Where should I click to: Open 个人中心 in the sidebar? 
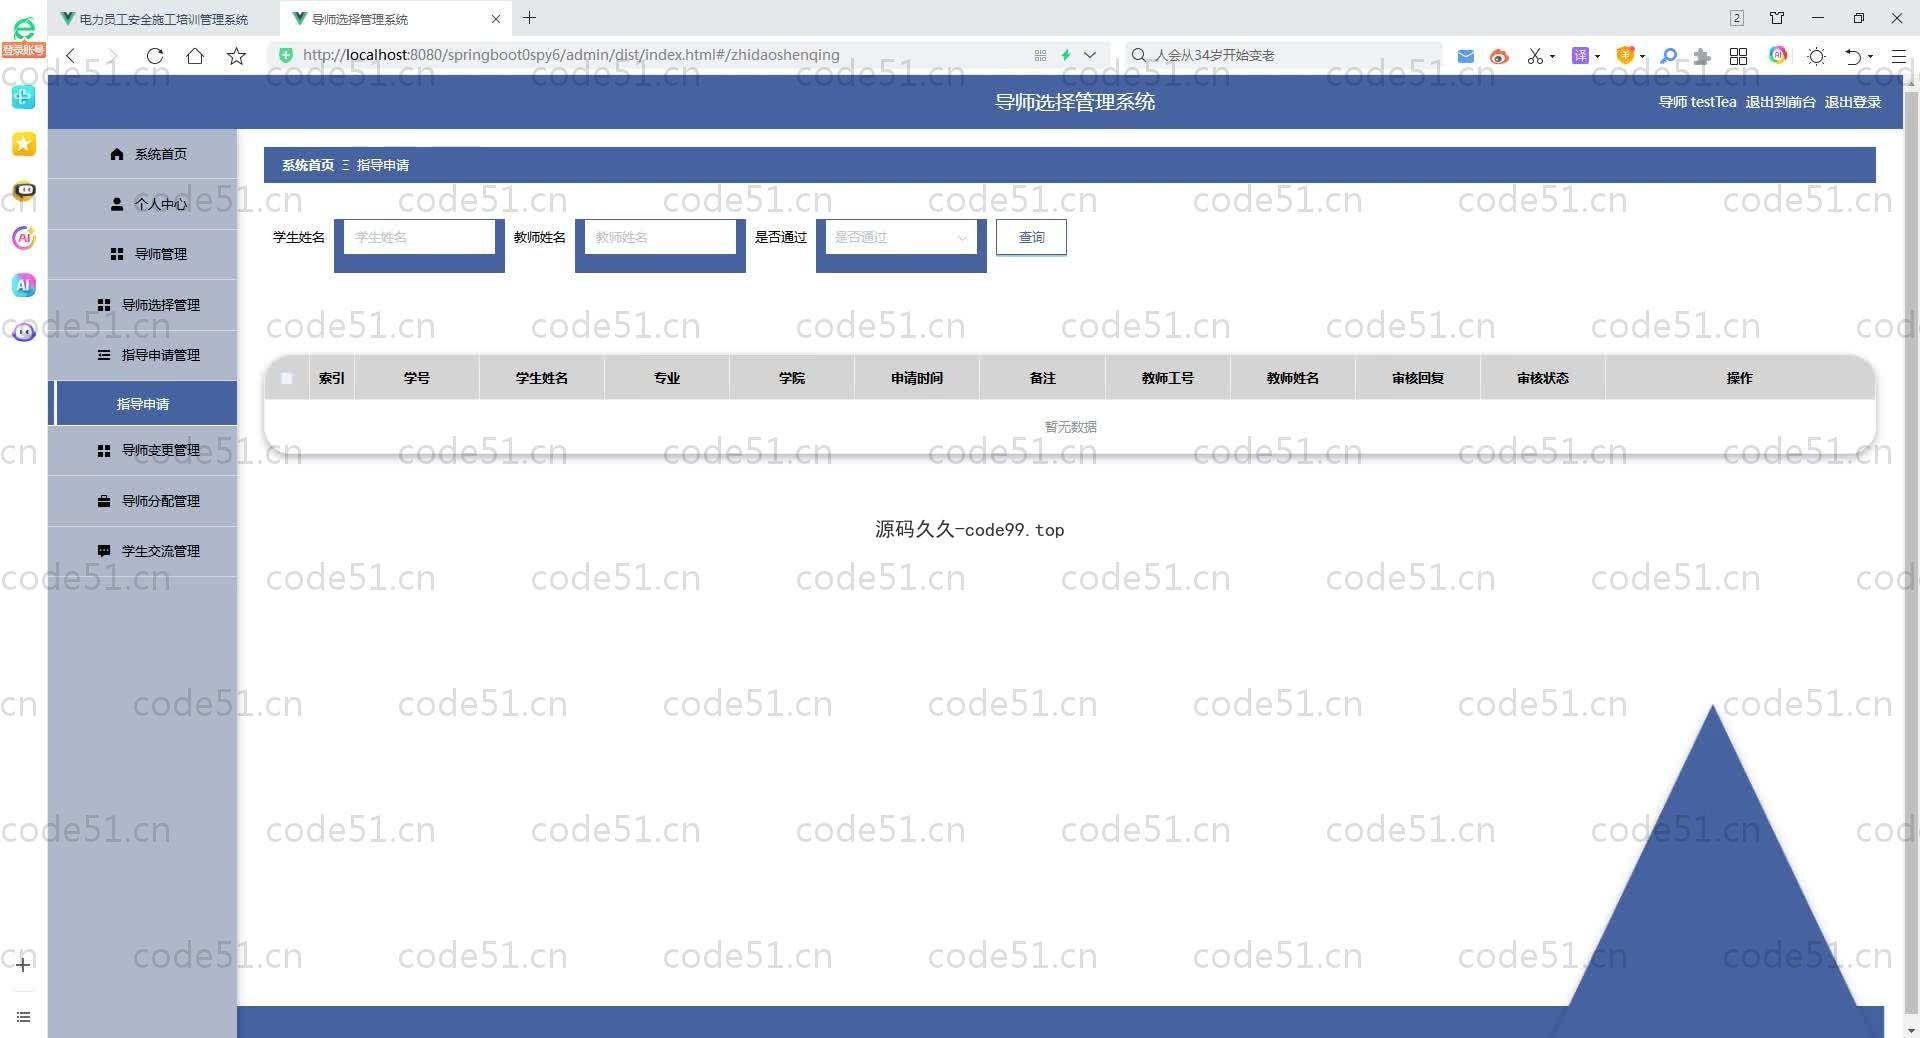pyautogui.click(x=143, y=204)
